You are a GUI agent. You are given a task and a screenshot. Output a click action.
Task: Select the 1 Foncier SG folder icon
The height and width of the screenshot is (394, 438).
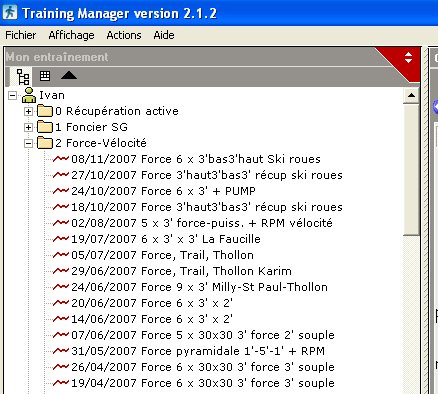pos(45,127)
